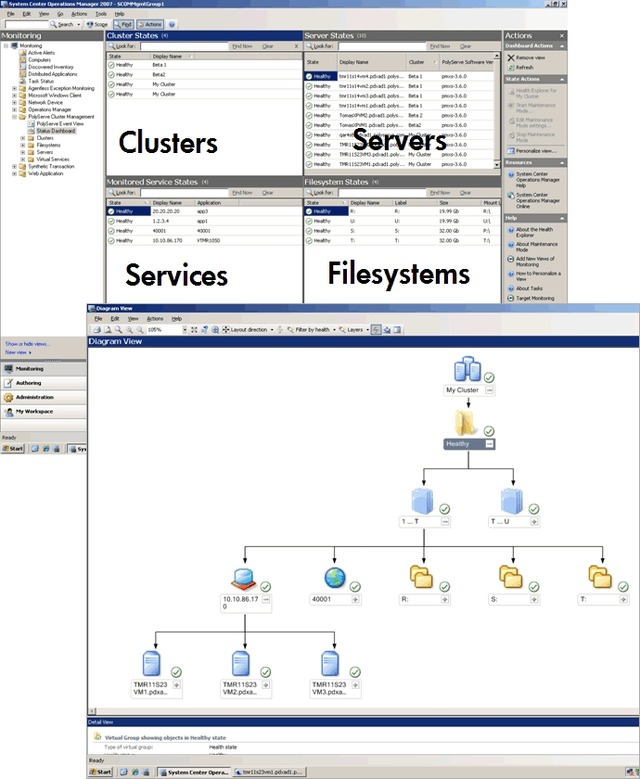The image size is (640, 779).
Task: Click the Look for field in Server States
Action: tap(382, 46)
